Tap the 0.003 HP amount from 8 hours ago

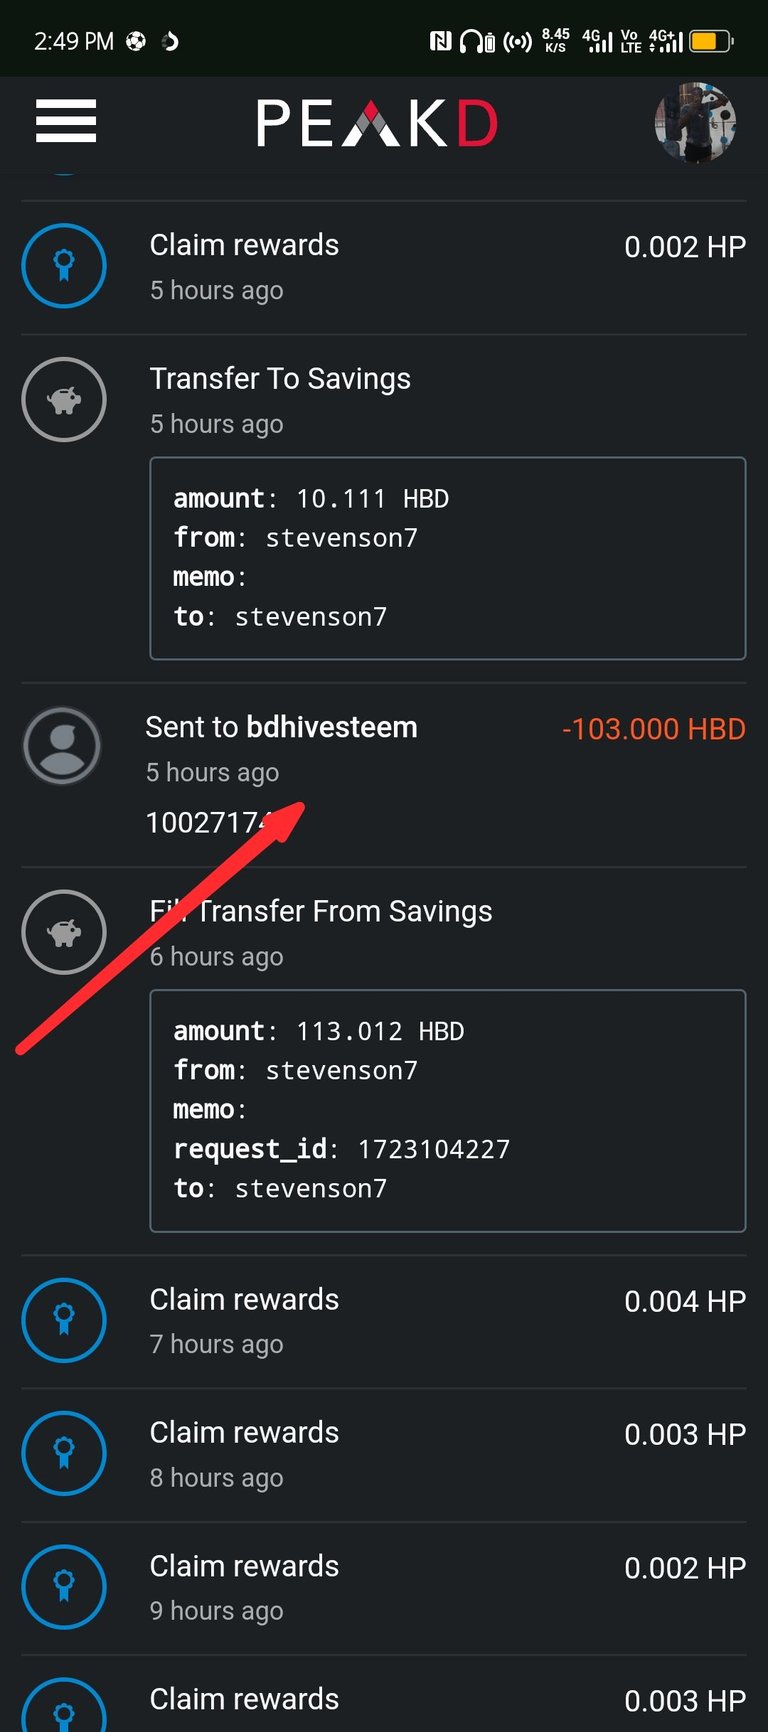coord(685,1434)
